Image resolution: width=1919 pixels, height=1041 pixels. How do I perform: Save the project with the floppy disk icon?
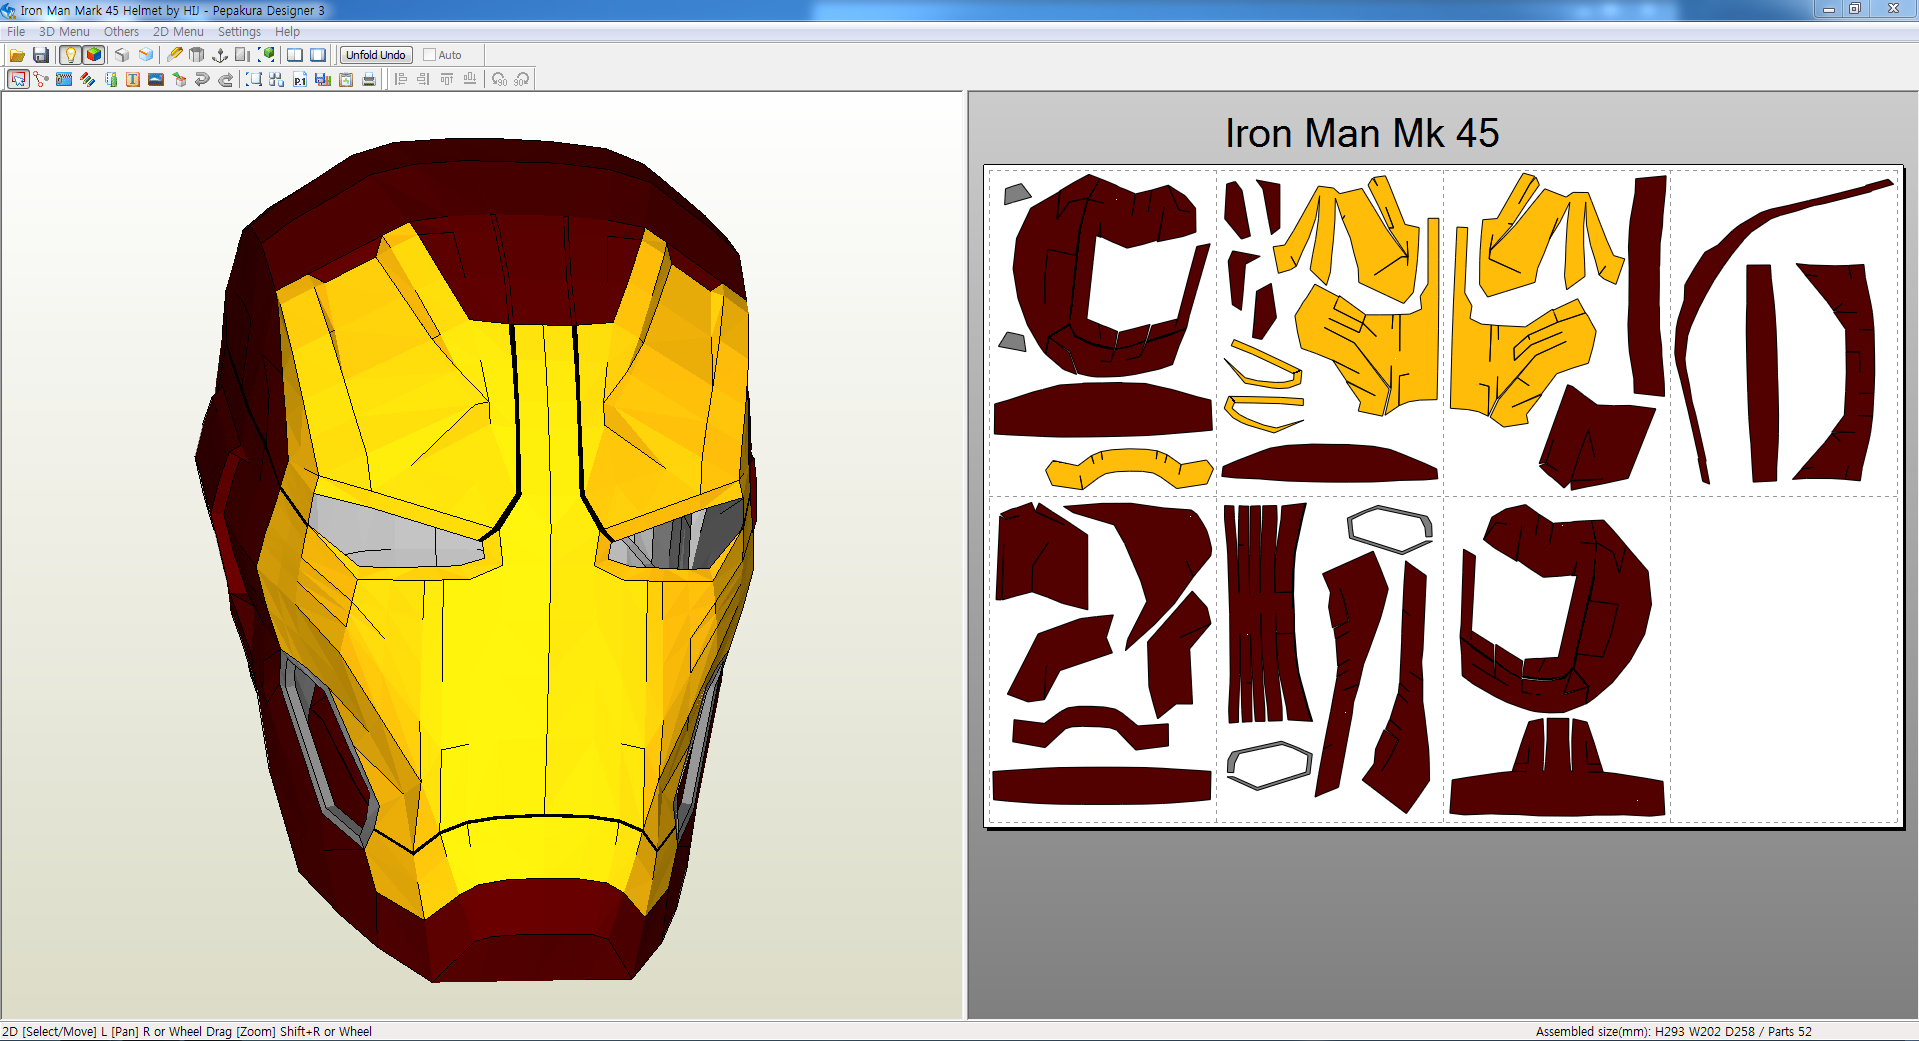click(x=41, y=55)
